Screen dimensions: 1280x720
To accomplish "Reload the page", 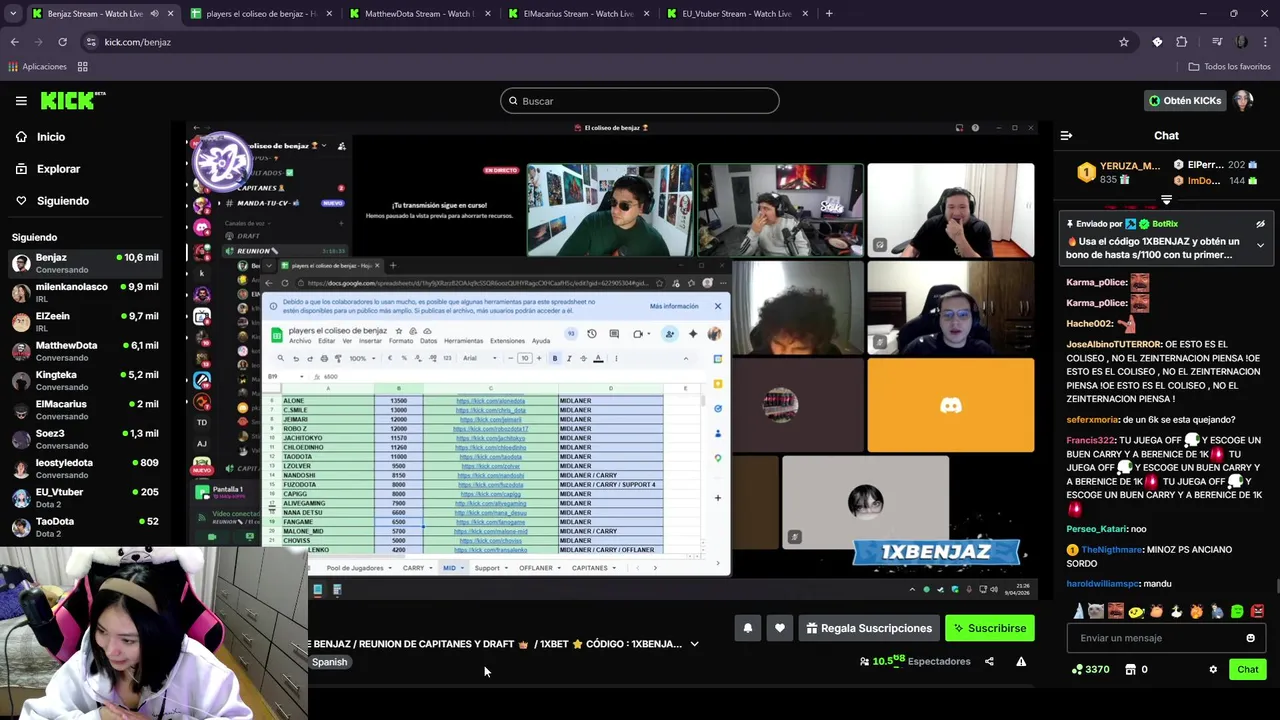I will pos(62,42).
